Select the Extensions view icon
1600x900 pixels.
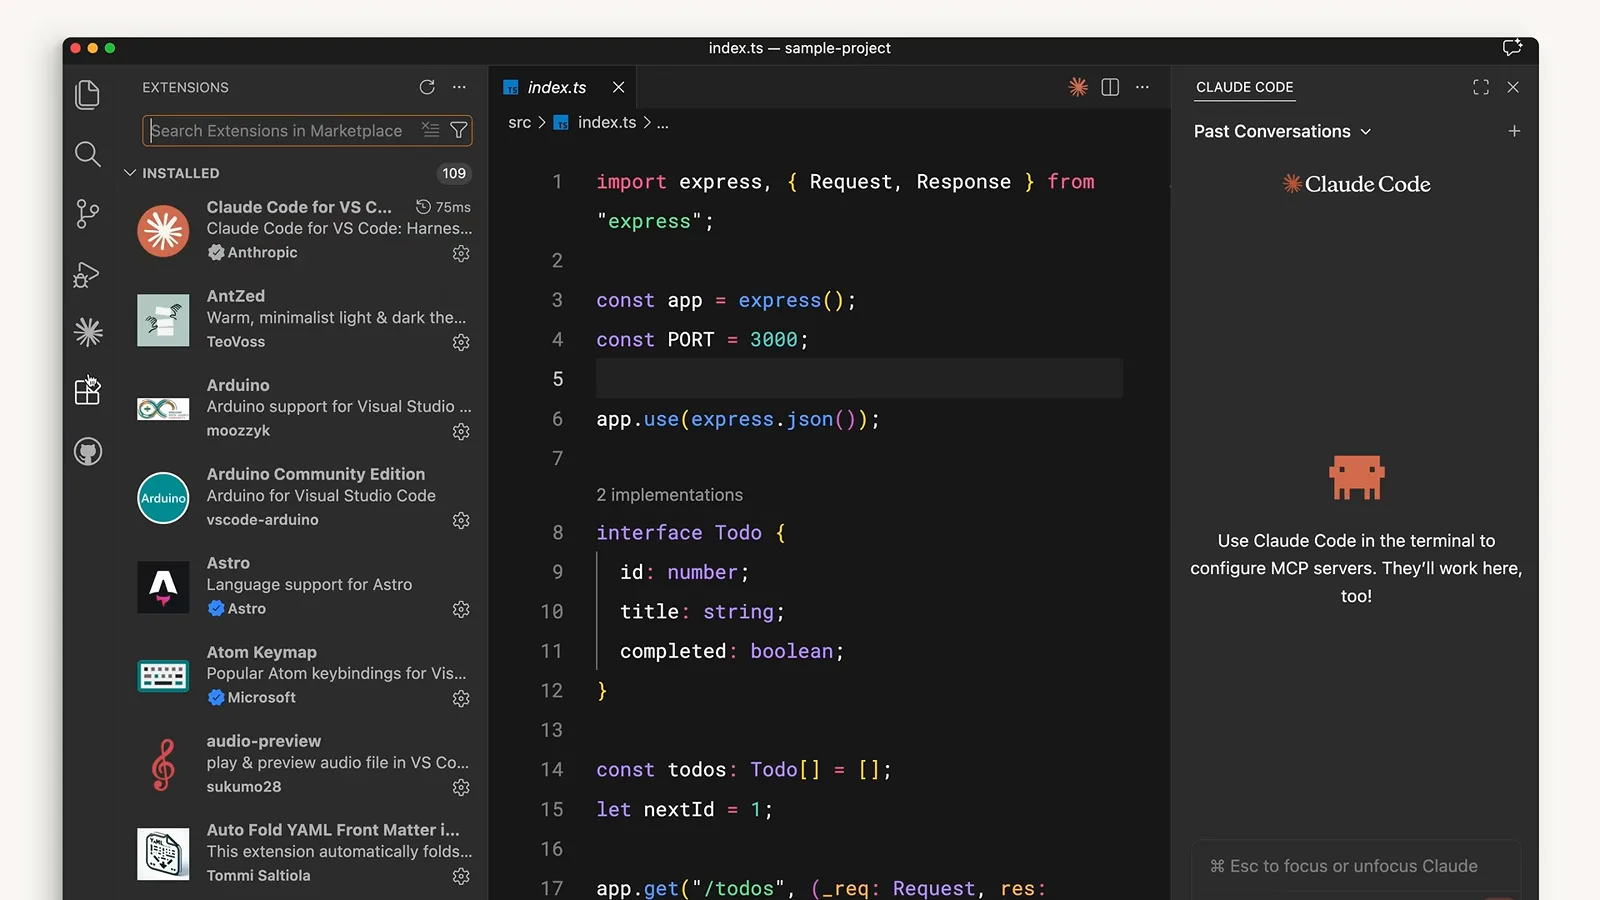[x=88, y=391]
